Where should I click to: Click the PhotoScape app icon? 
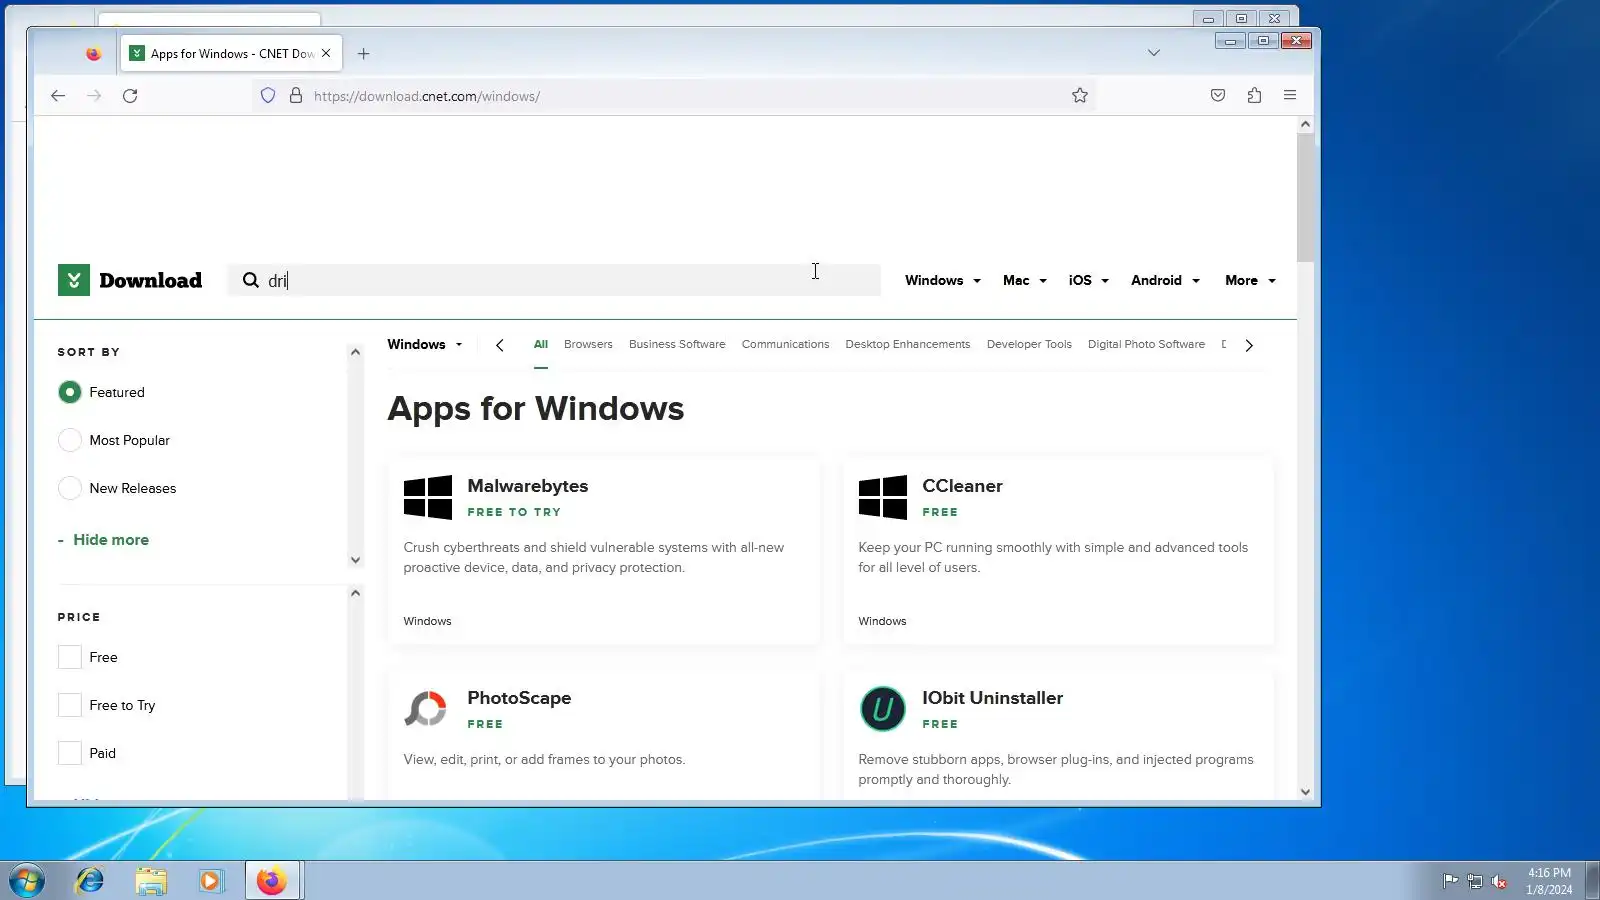426,709
